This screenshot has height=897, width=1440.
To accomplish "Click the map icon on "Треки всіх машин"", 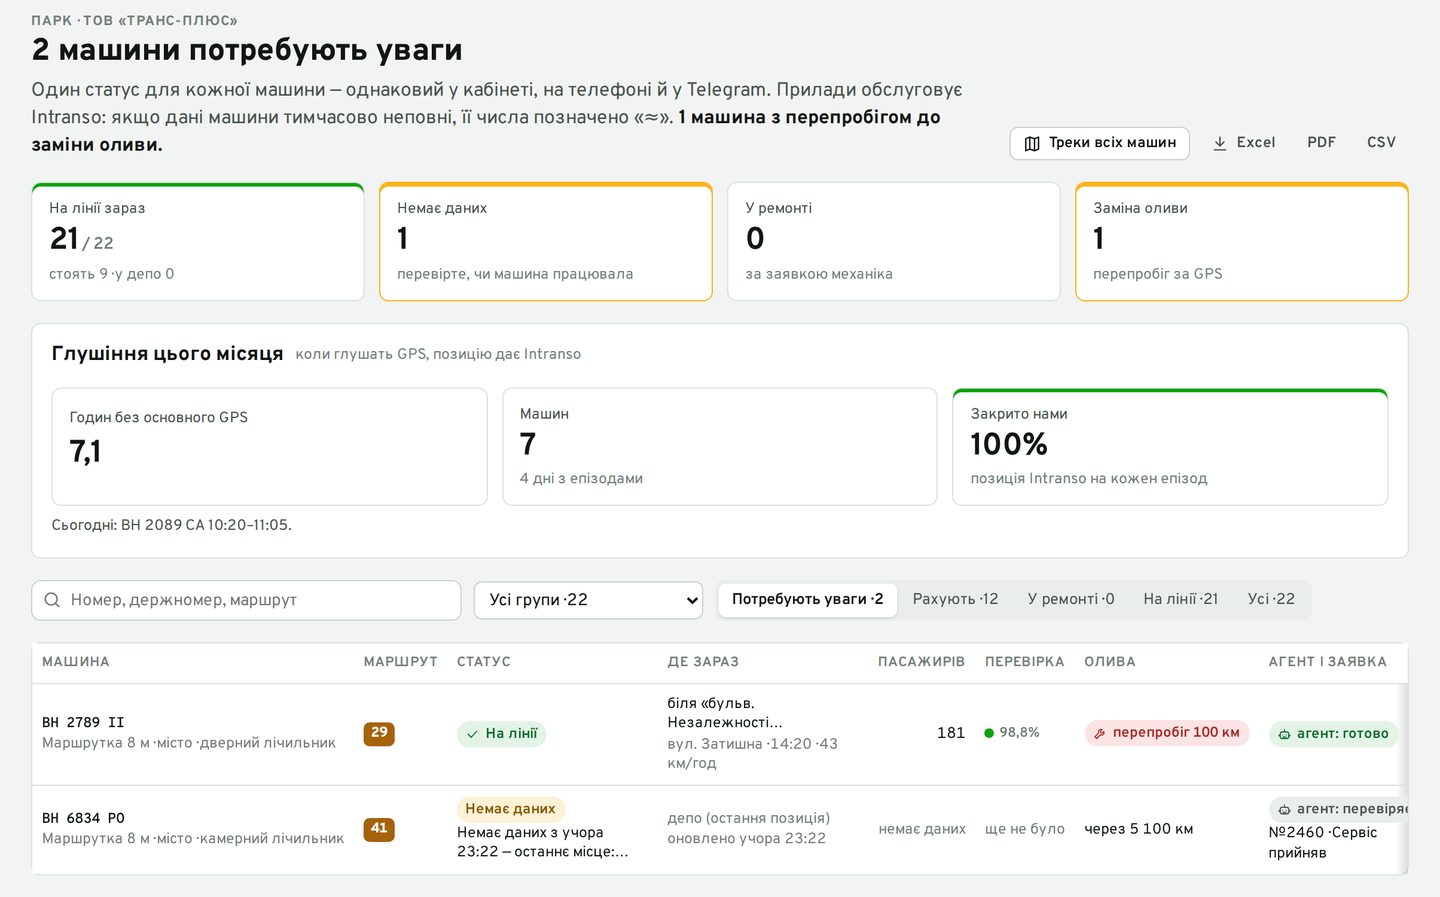I will pyautogui.click(x=1032, y=143).
